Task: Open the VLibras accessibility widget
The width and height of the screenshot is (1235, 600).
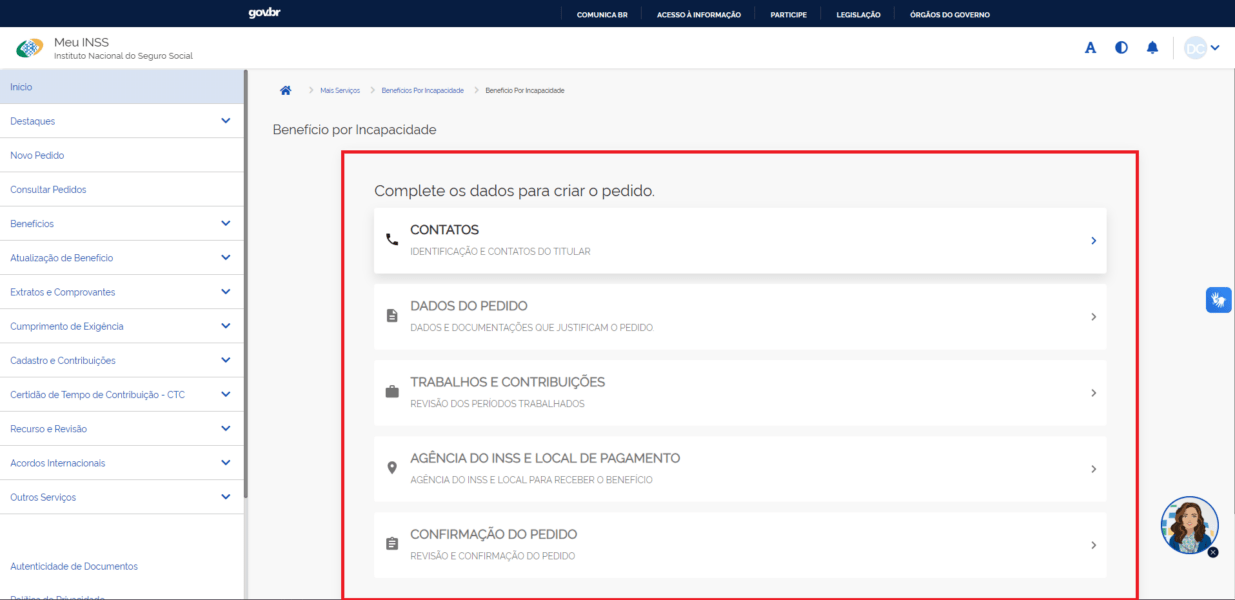Action: [x=1218, y=299]
